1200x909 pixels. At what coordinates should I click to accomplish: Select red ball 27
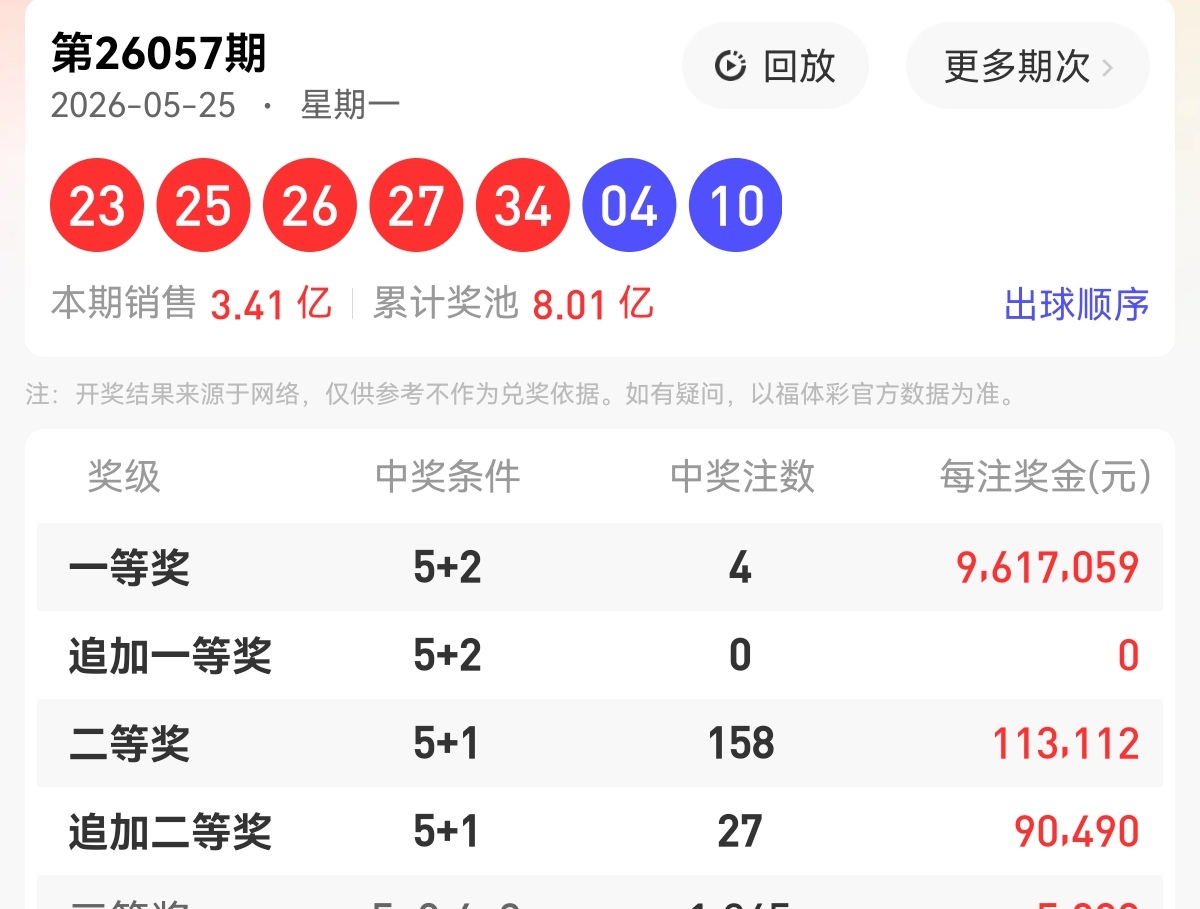[416, 206]
